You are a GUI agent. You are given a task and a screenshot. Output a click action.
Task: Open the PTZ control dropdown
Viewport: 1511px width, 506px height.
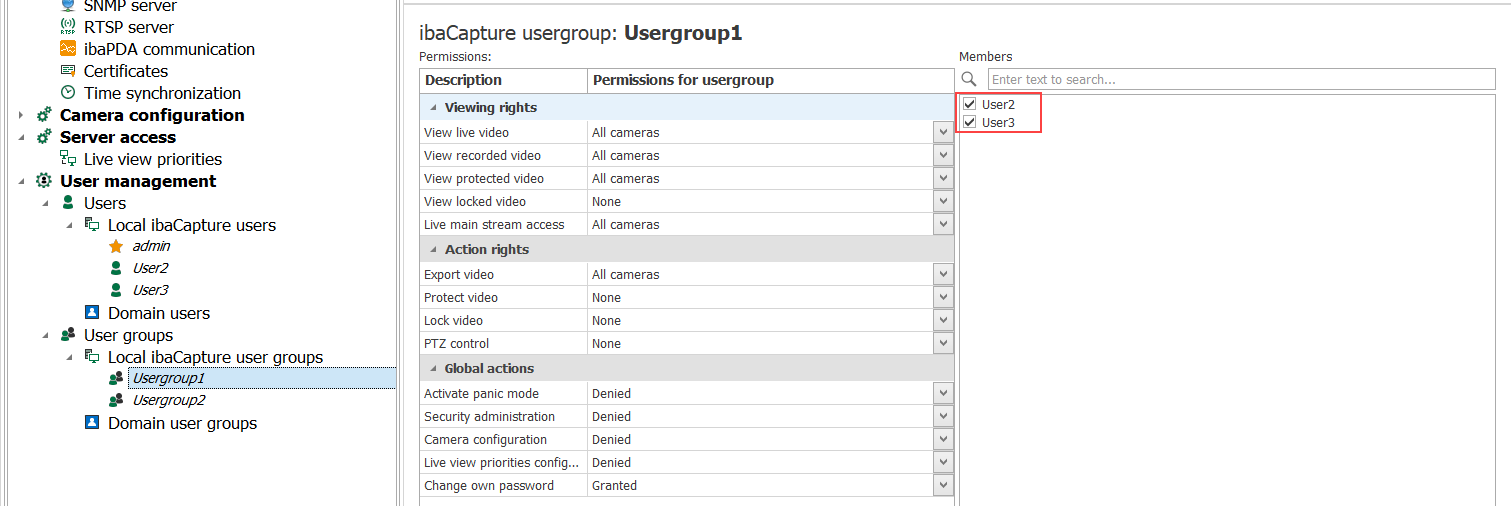943,343
